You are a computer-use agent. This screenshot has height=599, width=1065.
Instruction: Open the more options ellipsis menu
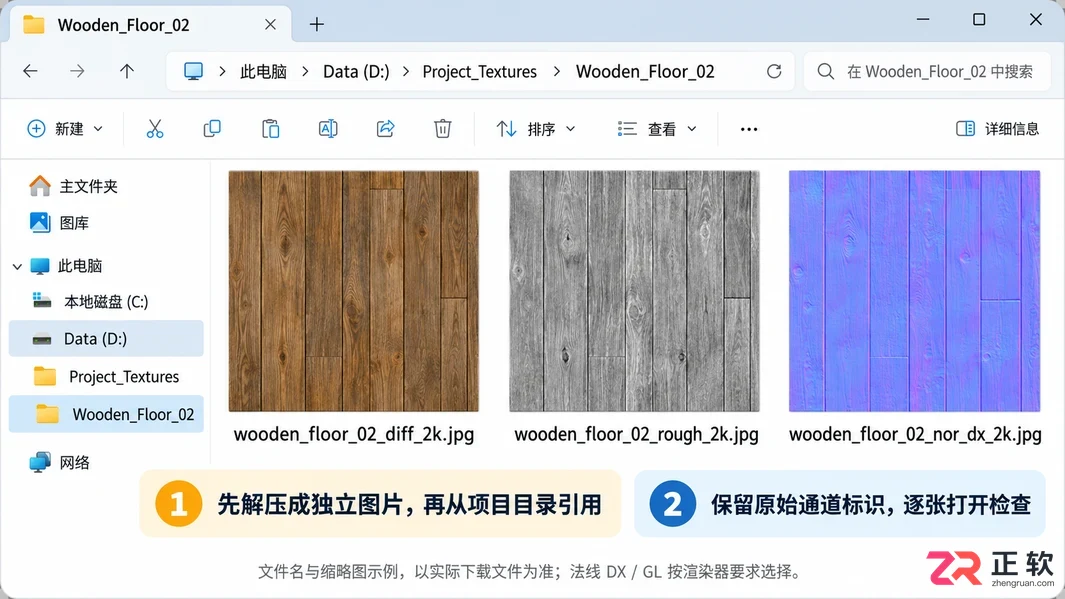[748, 129]
